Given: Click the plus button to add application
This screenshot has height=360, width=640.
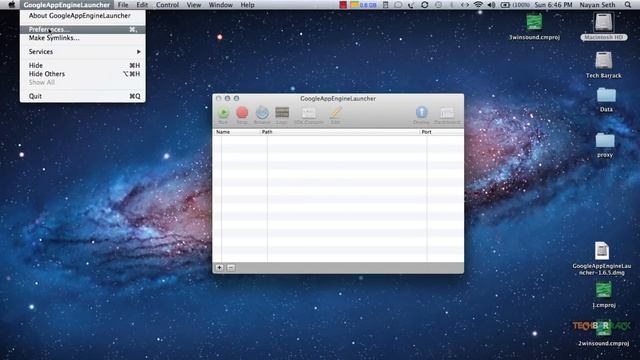Looking at the screenshot, I should coord(220,268).
